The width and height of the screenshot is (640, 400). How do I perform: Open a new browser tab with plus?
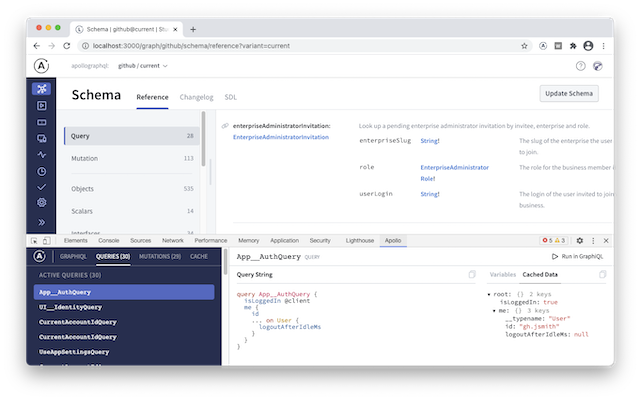(x=193, y=29)
